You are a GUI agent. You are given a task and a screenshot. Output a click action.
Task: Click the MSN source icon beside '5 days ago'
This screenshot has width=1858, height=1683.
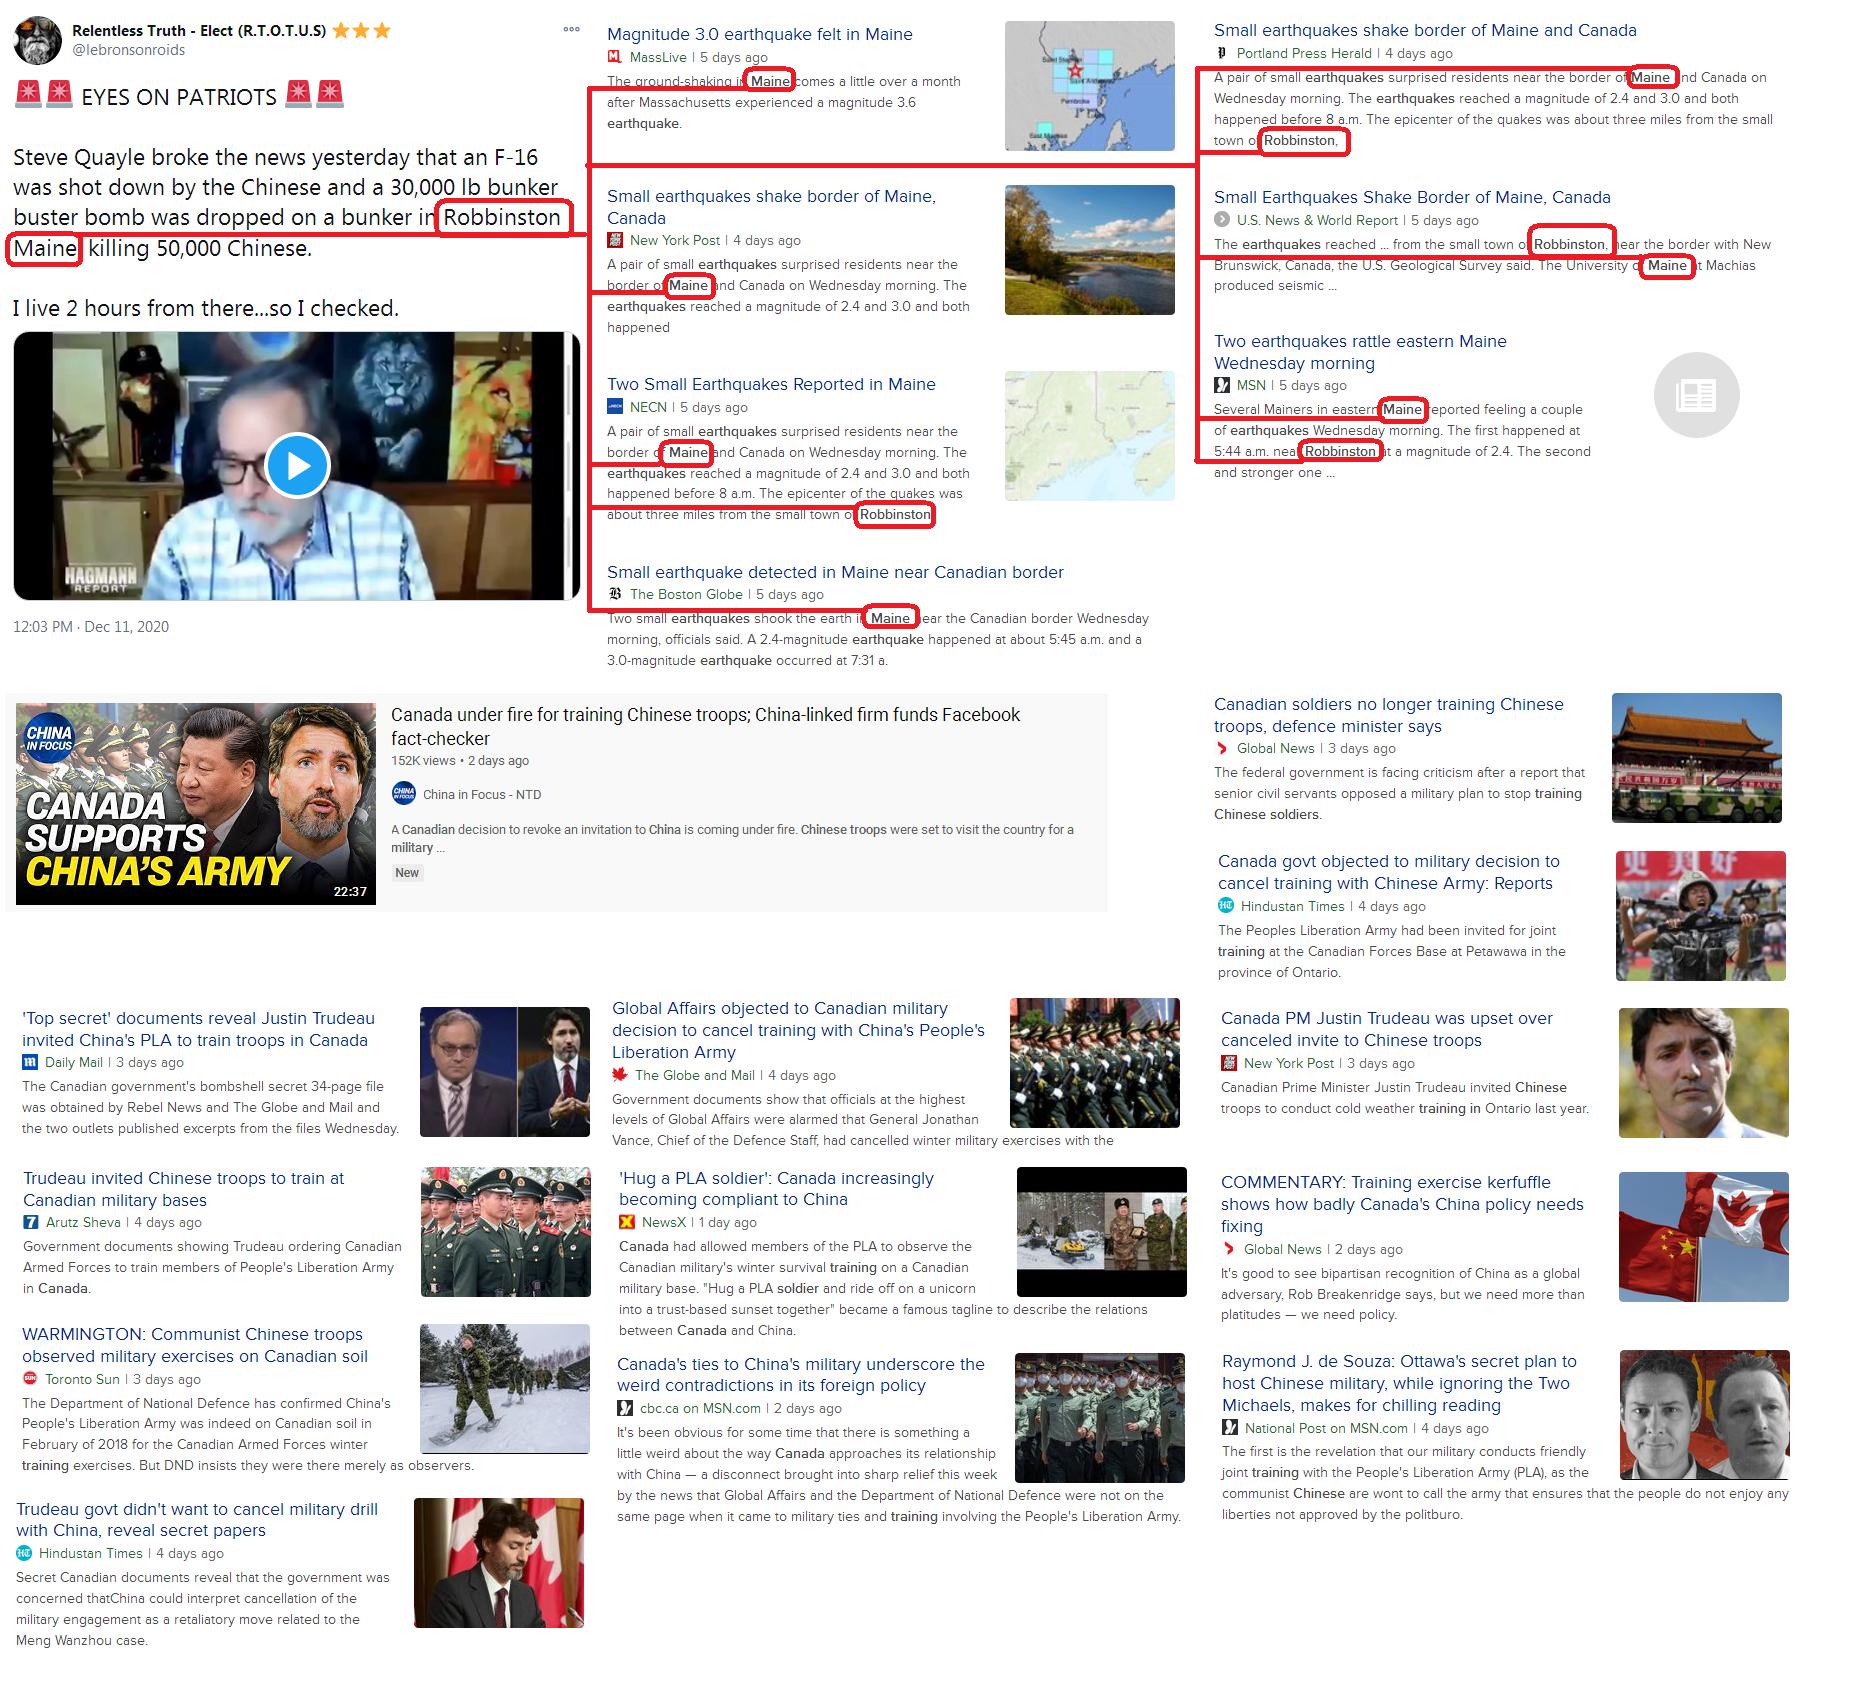pyautogui.click(x=1222, y=385)
